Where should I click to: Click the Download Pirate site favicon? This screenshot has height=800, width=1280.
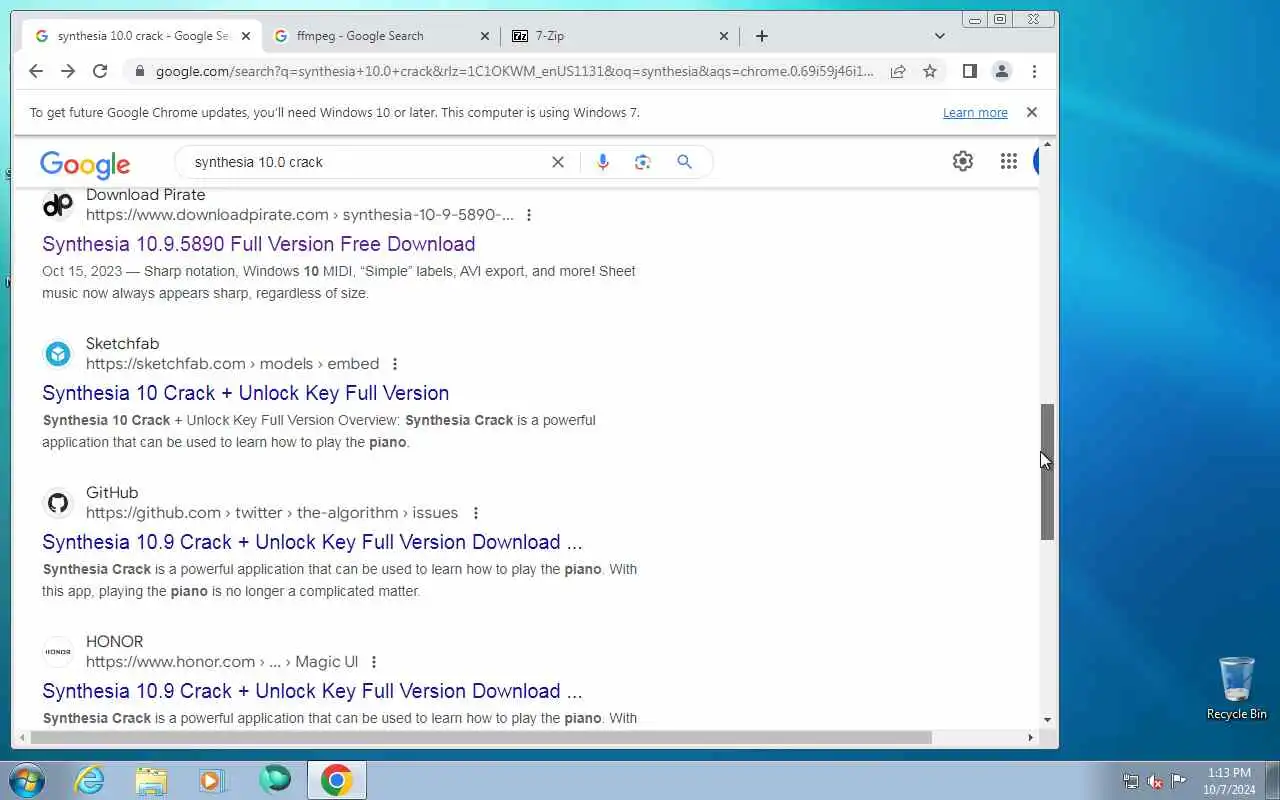[x=58, y=205]
